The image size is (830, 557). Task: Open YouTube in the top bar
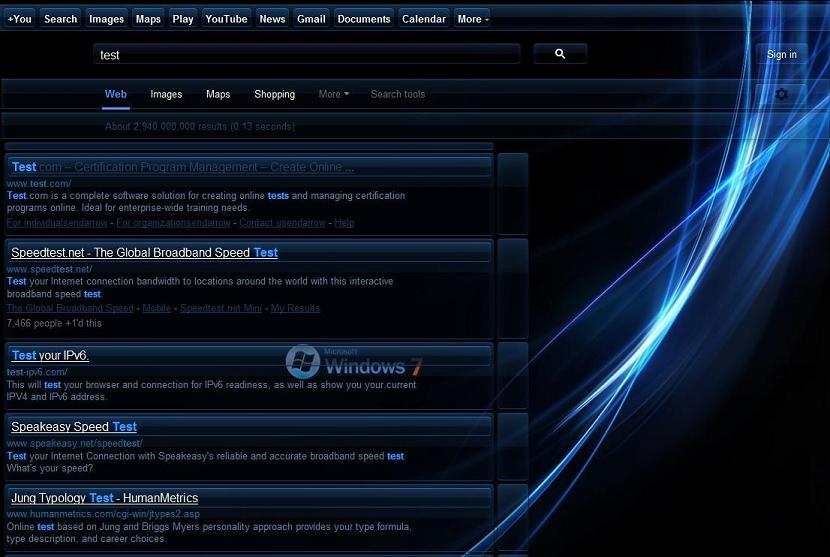point(226,19)
